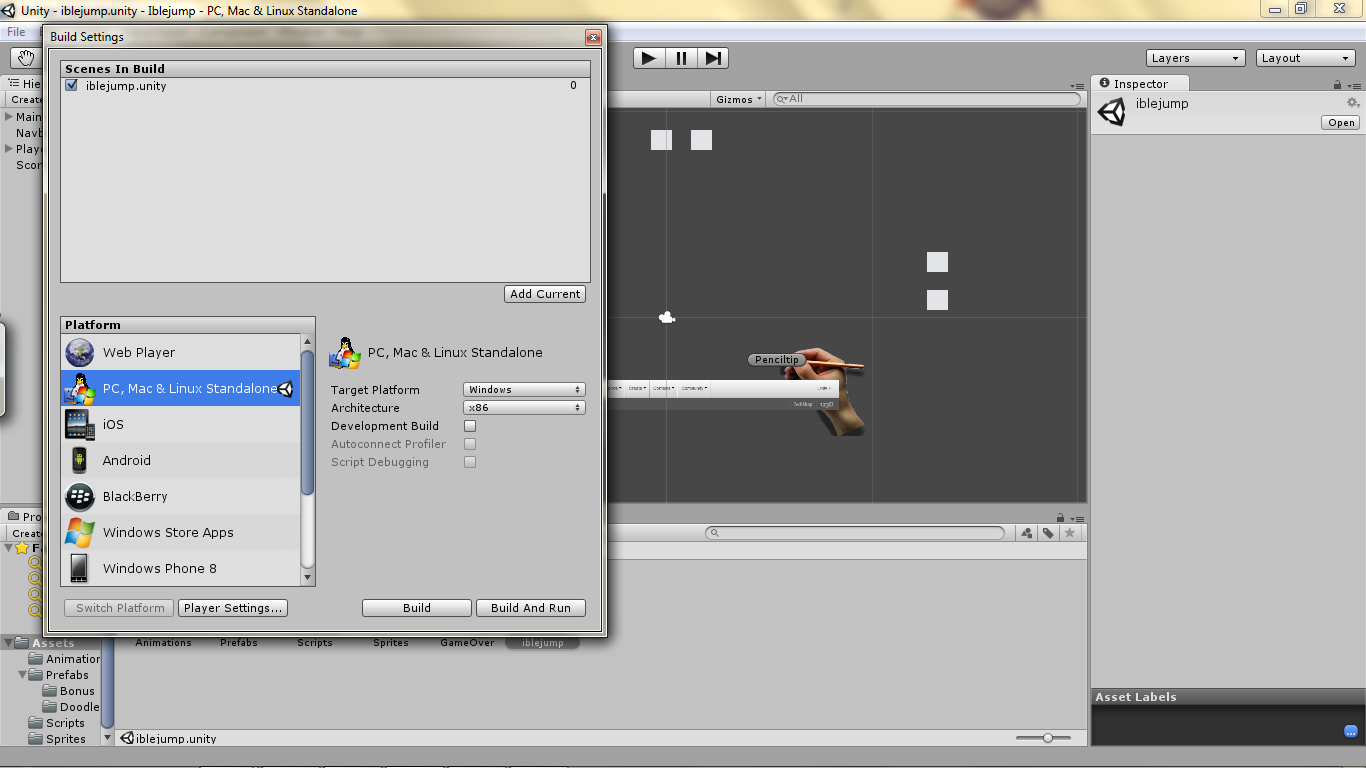Image resolution: width=1366 pixels, height=768 pixels.
Task: Select the iblejump asset in Project grid
Action: 543,643
